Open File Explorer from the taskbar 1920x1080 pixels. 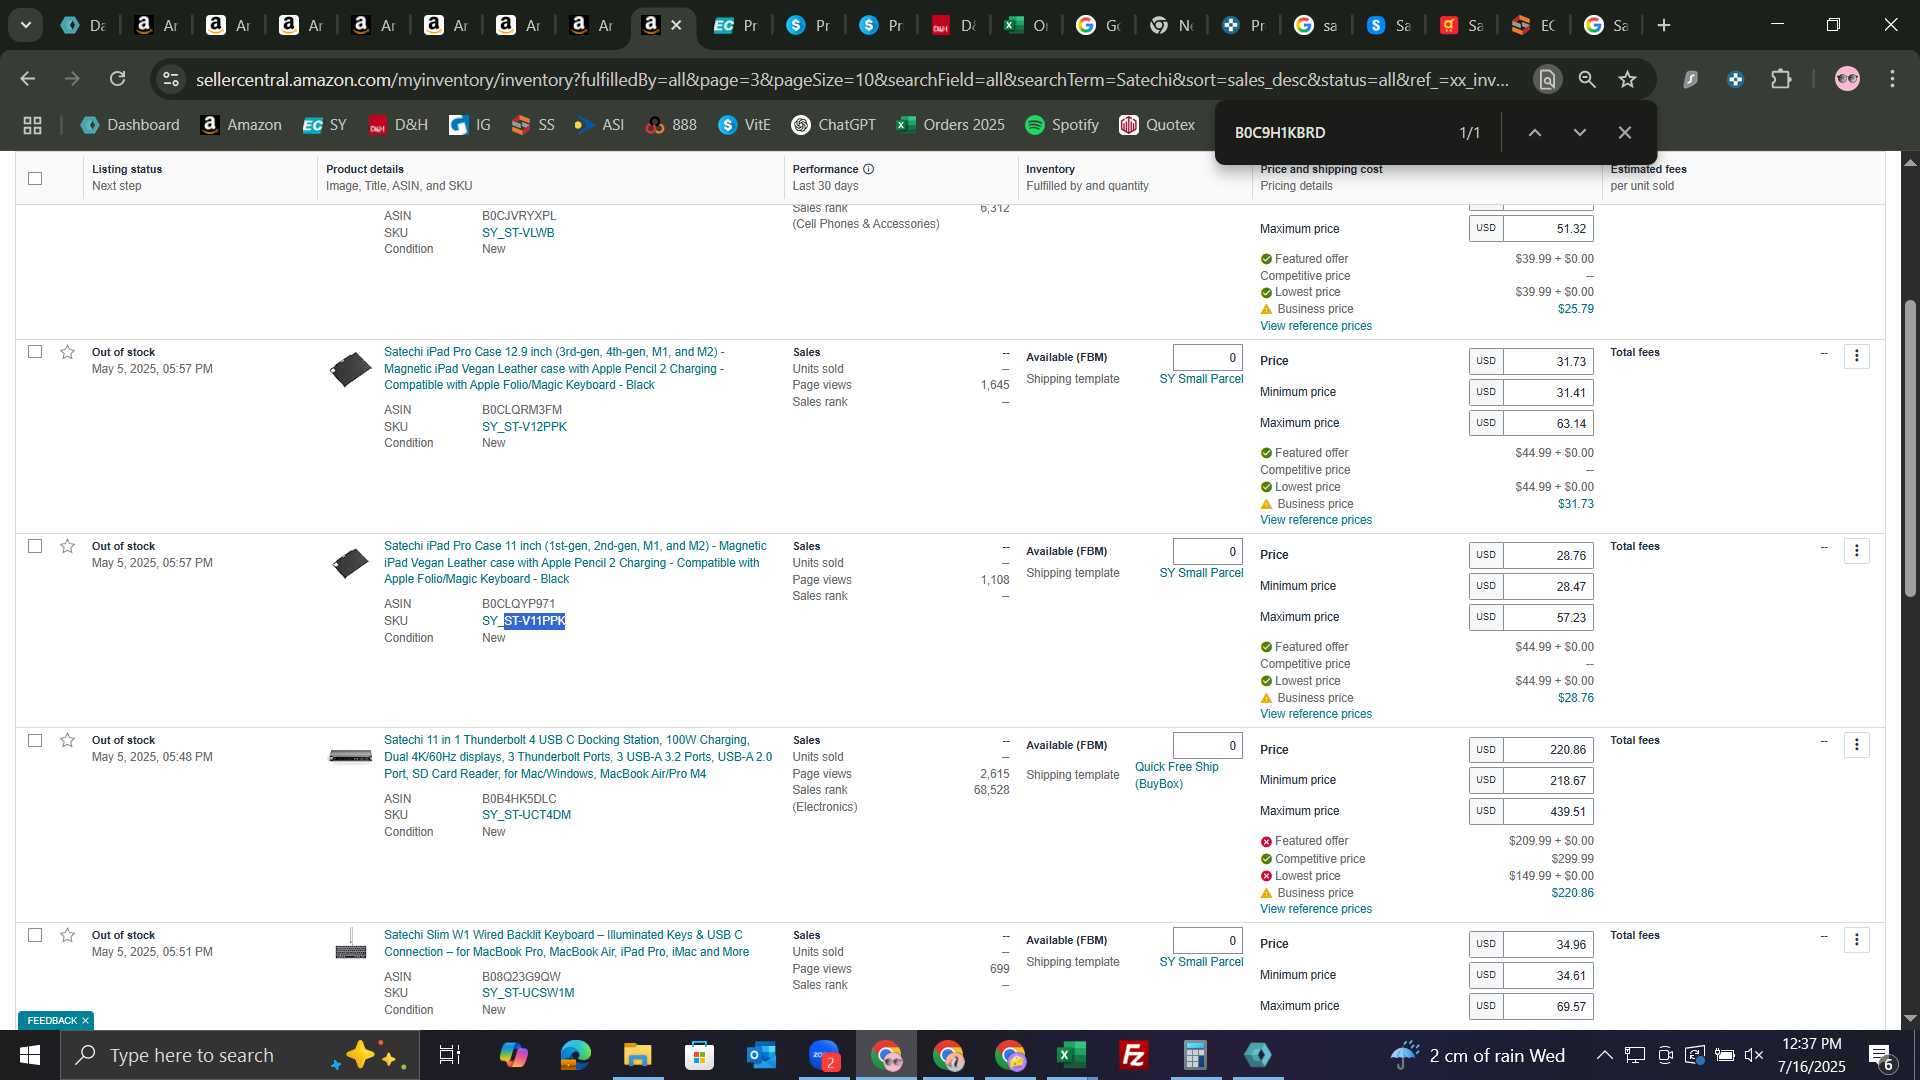pos(637,1055)
